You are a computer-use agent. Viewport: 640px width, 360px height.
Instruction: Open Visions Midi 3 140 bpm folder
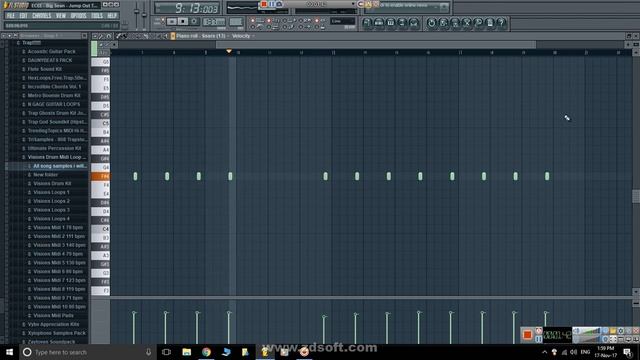tap(59, 245)
